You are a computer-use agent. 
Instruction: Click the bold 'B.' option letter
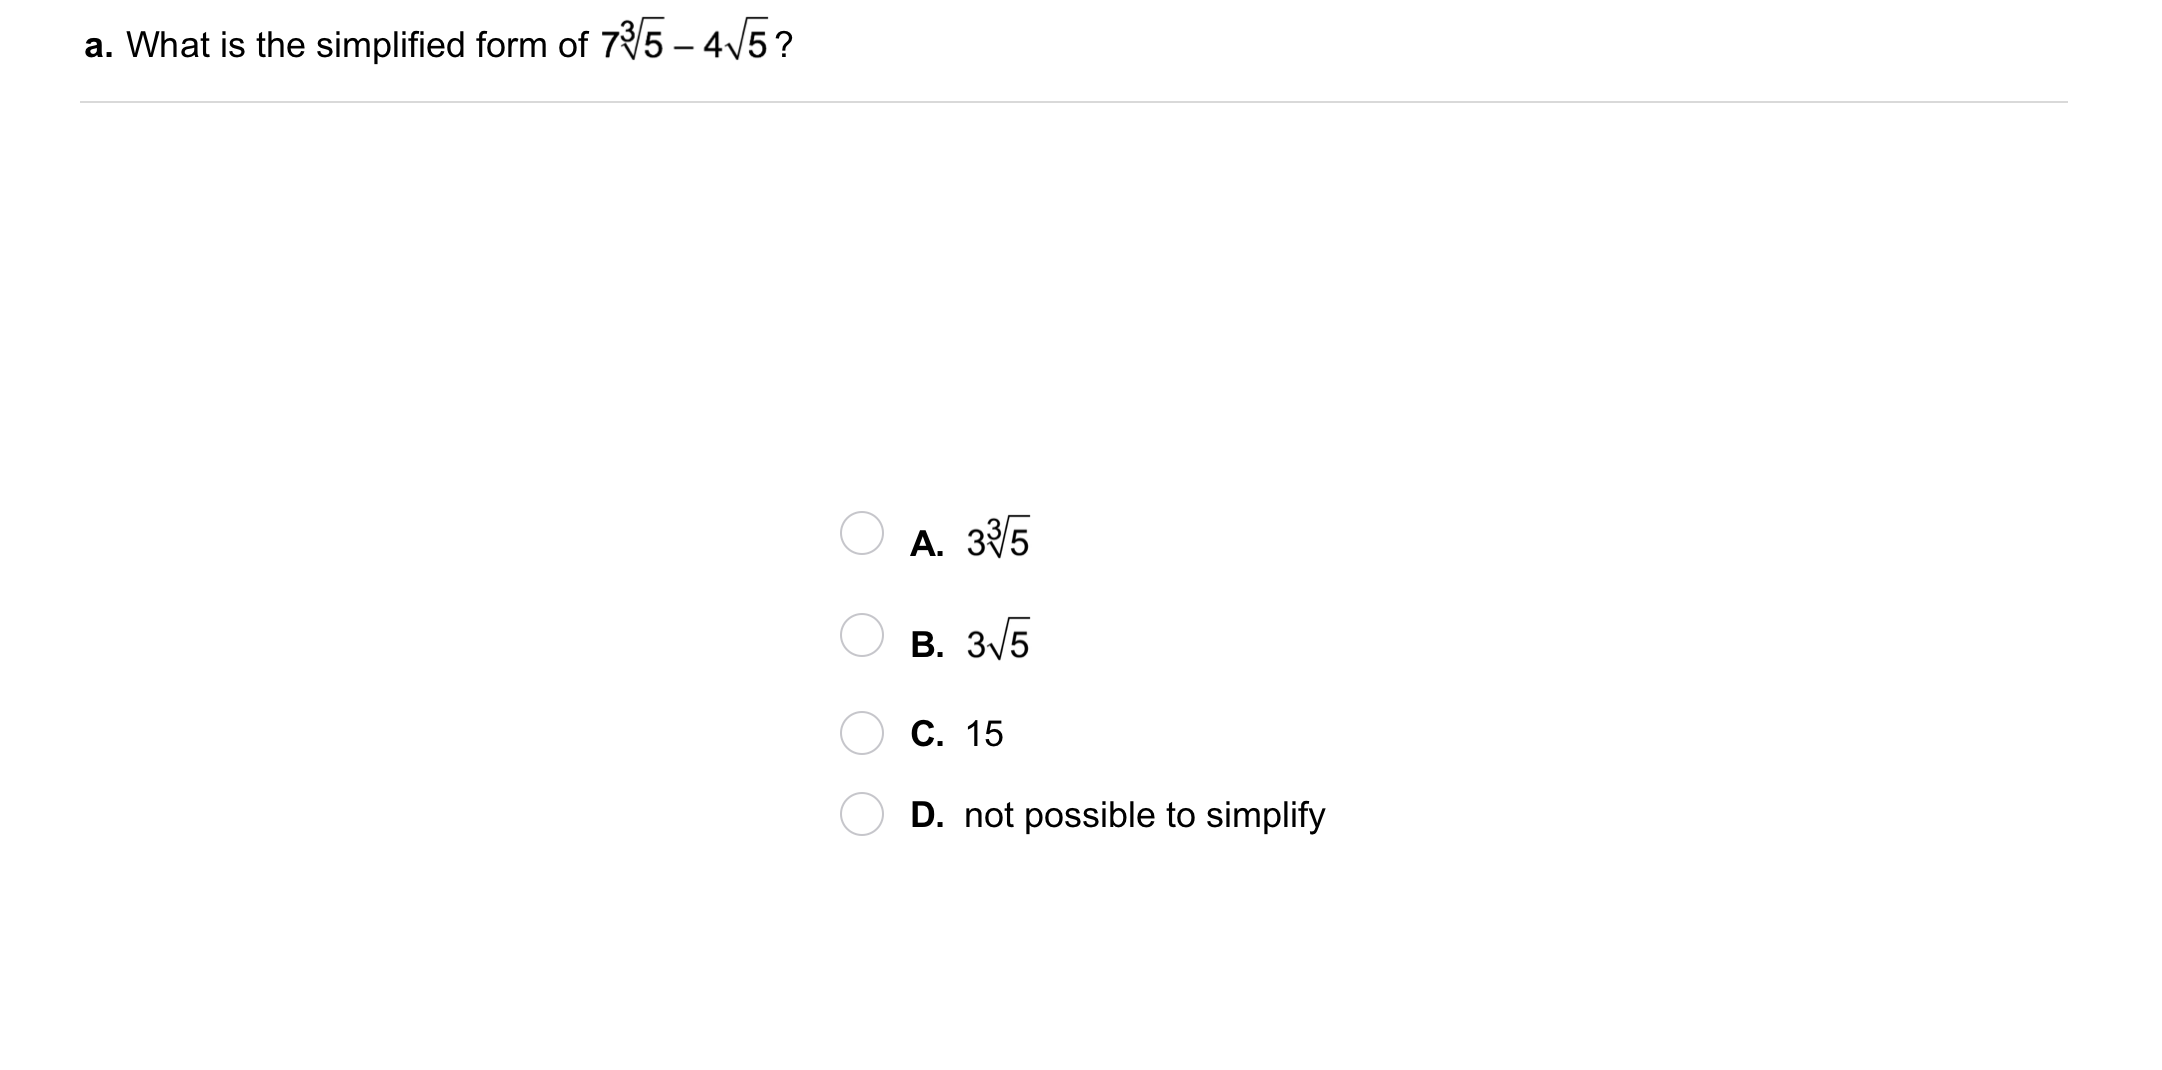pyautogui.click(x=927, y=644)
